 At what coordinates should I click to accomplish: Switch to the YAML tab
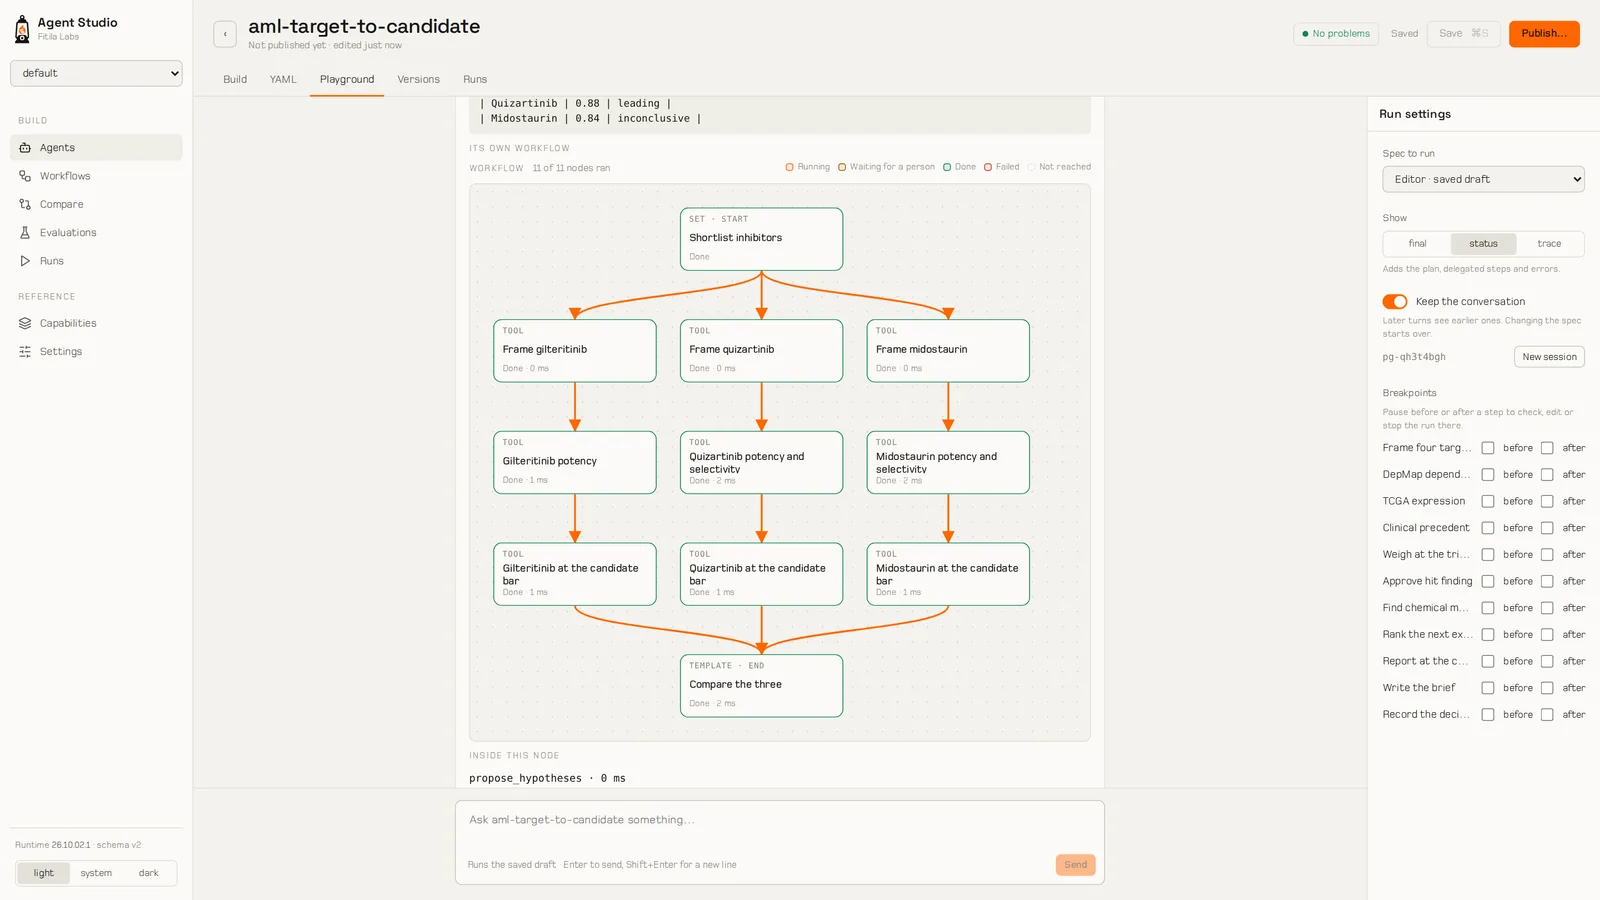pos(283,80)
